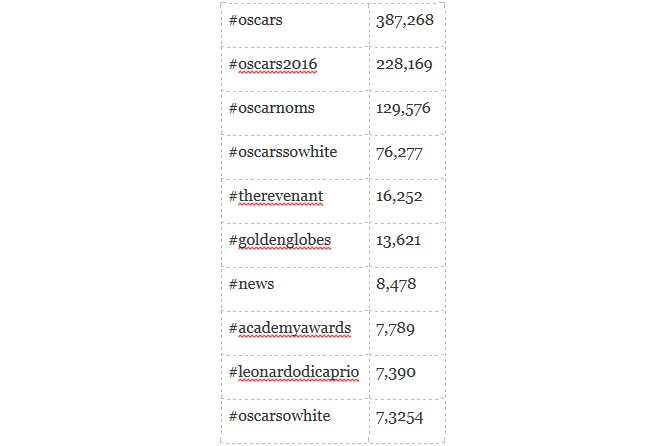Click the 8,478 number cell

coord(395,284)
